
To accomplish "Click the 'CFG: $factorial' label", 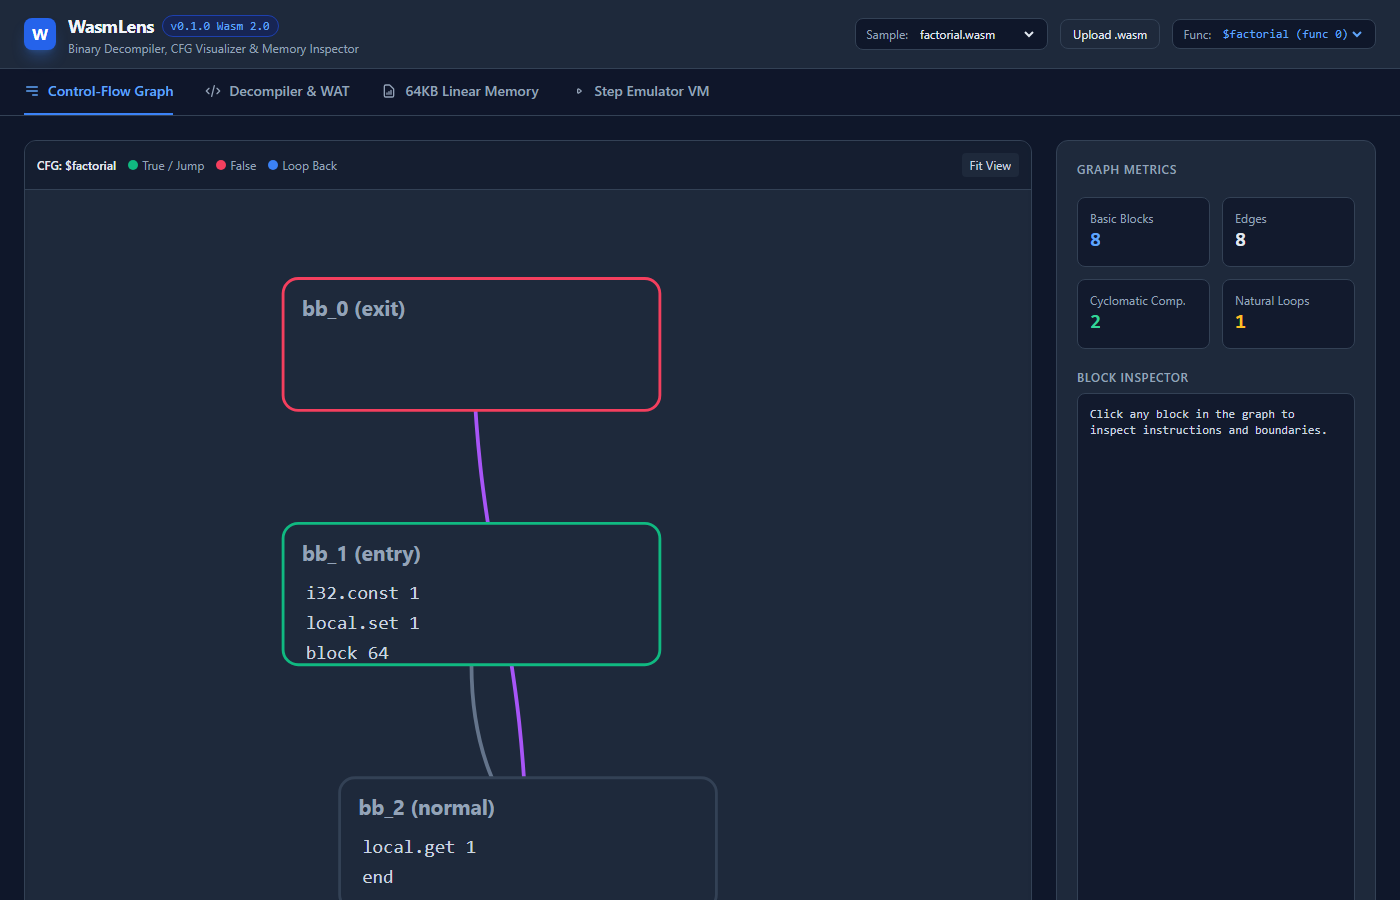I will tap(77, 166).
